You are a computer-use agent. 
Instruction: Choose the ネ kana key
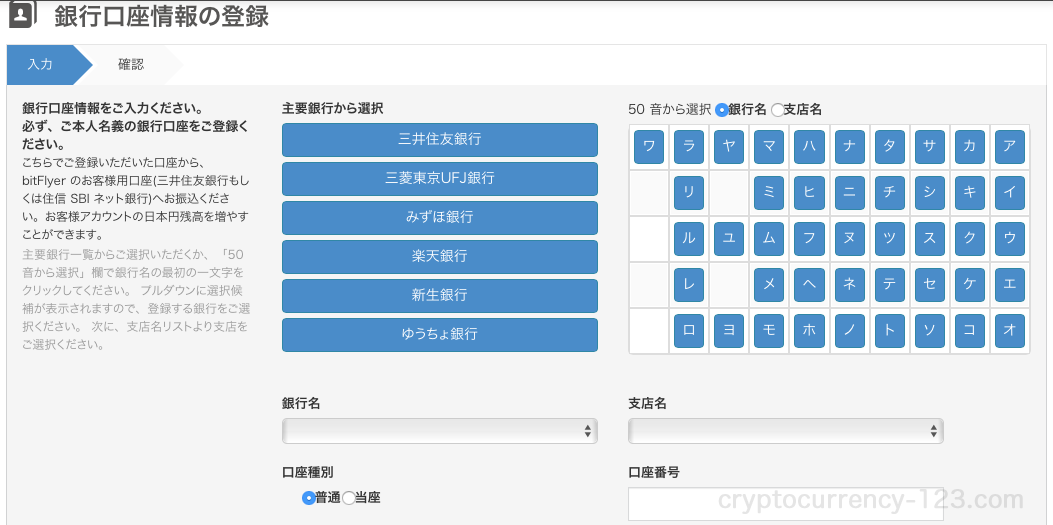pos(850,285)
